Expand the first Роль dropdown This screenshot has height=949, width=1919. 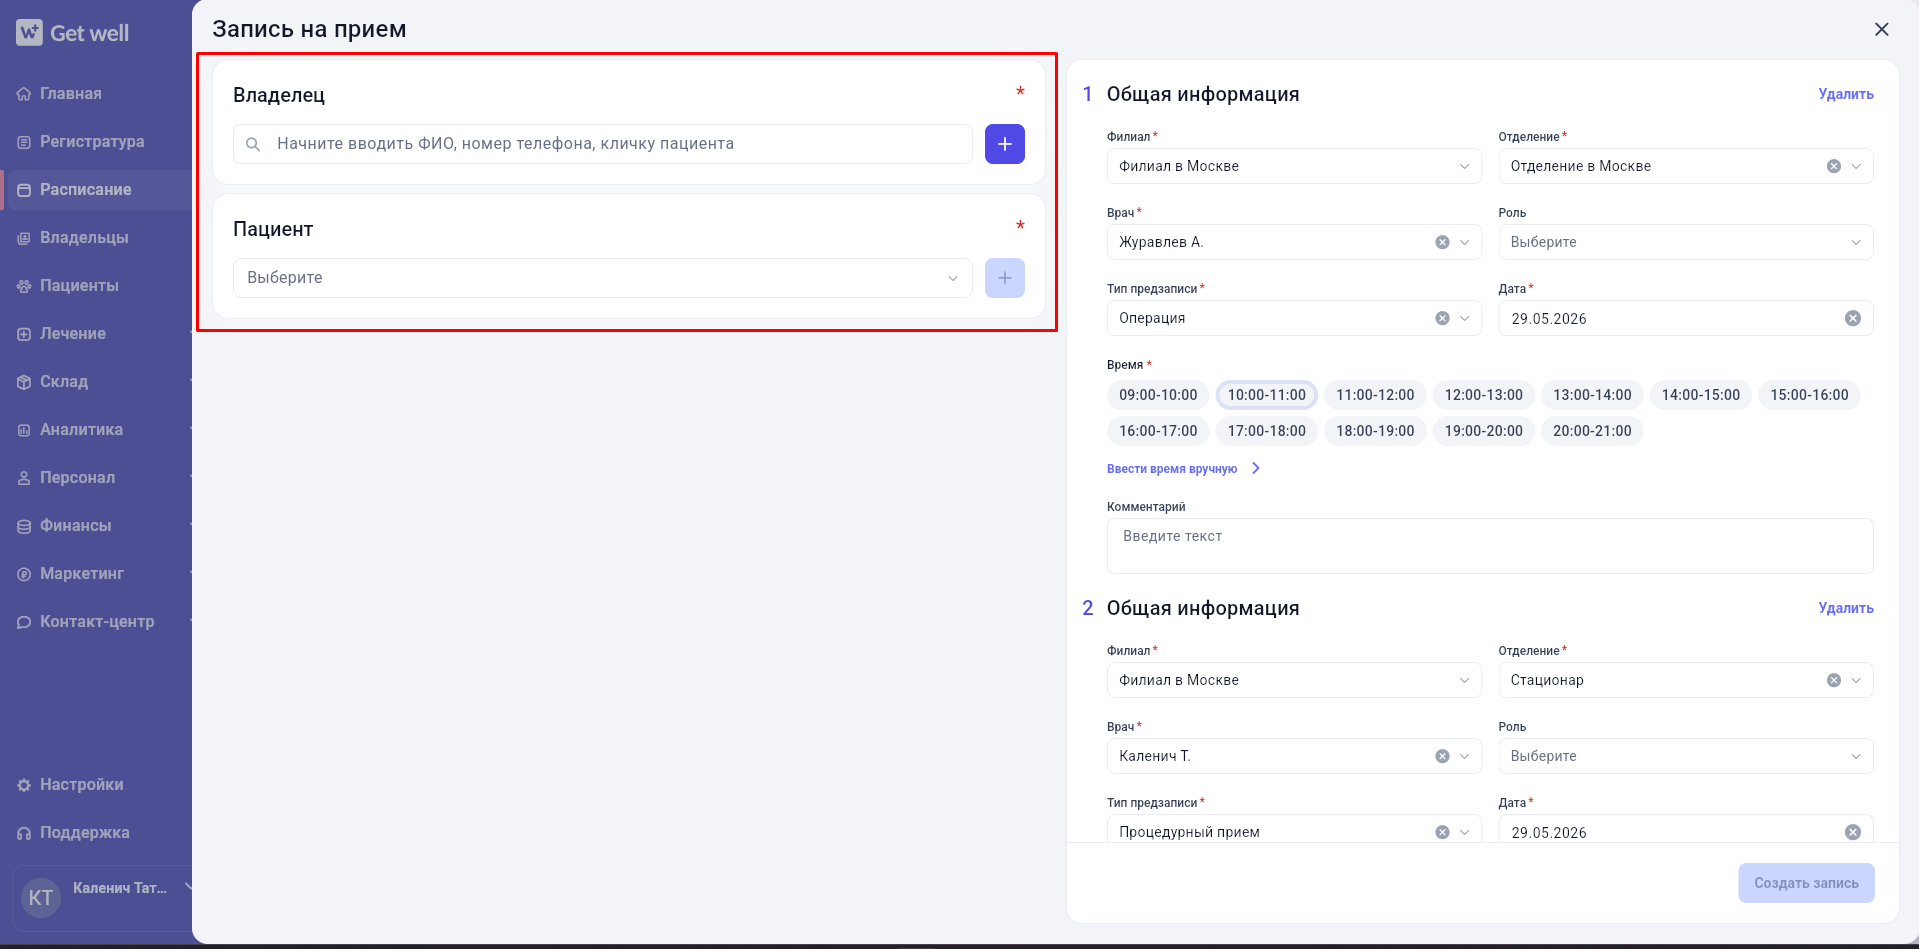point(1685,242)
